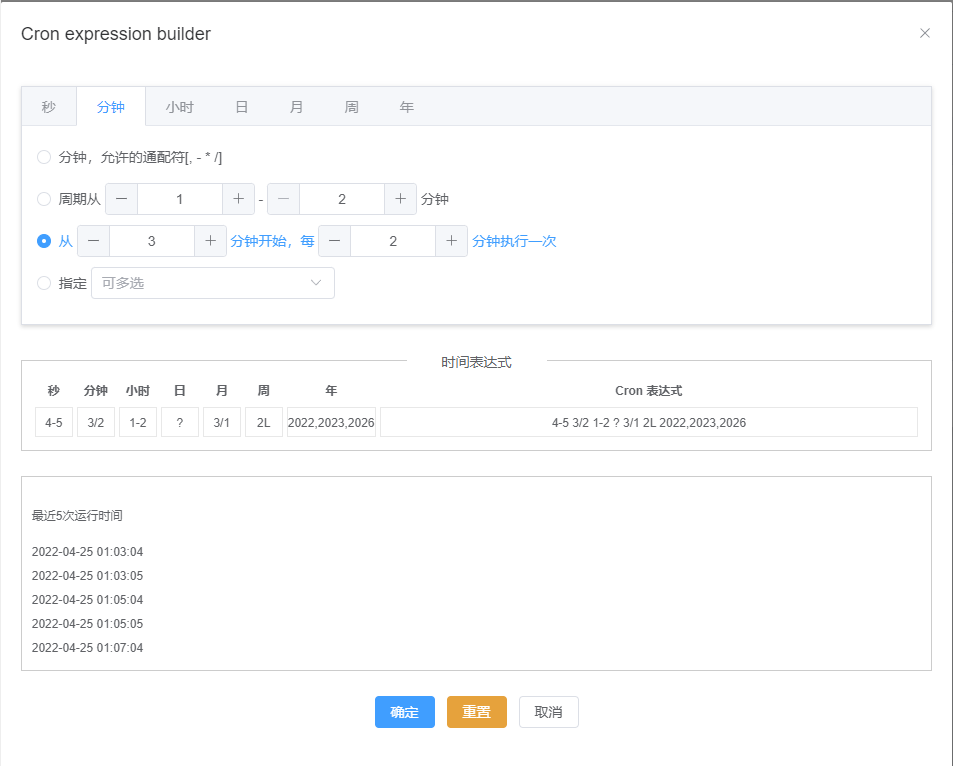Close the Cron expression builder dialog

click(924, 33)
